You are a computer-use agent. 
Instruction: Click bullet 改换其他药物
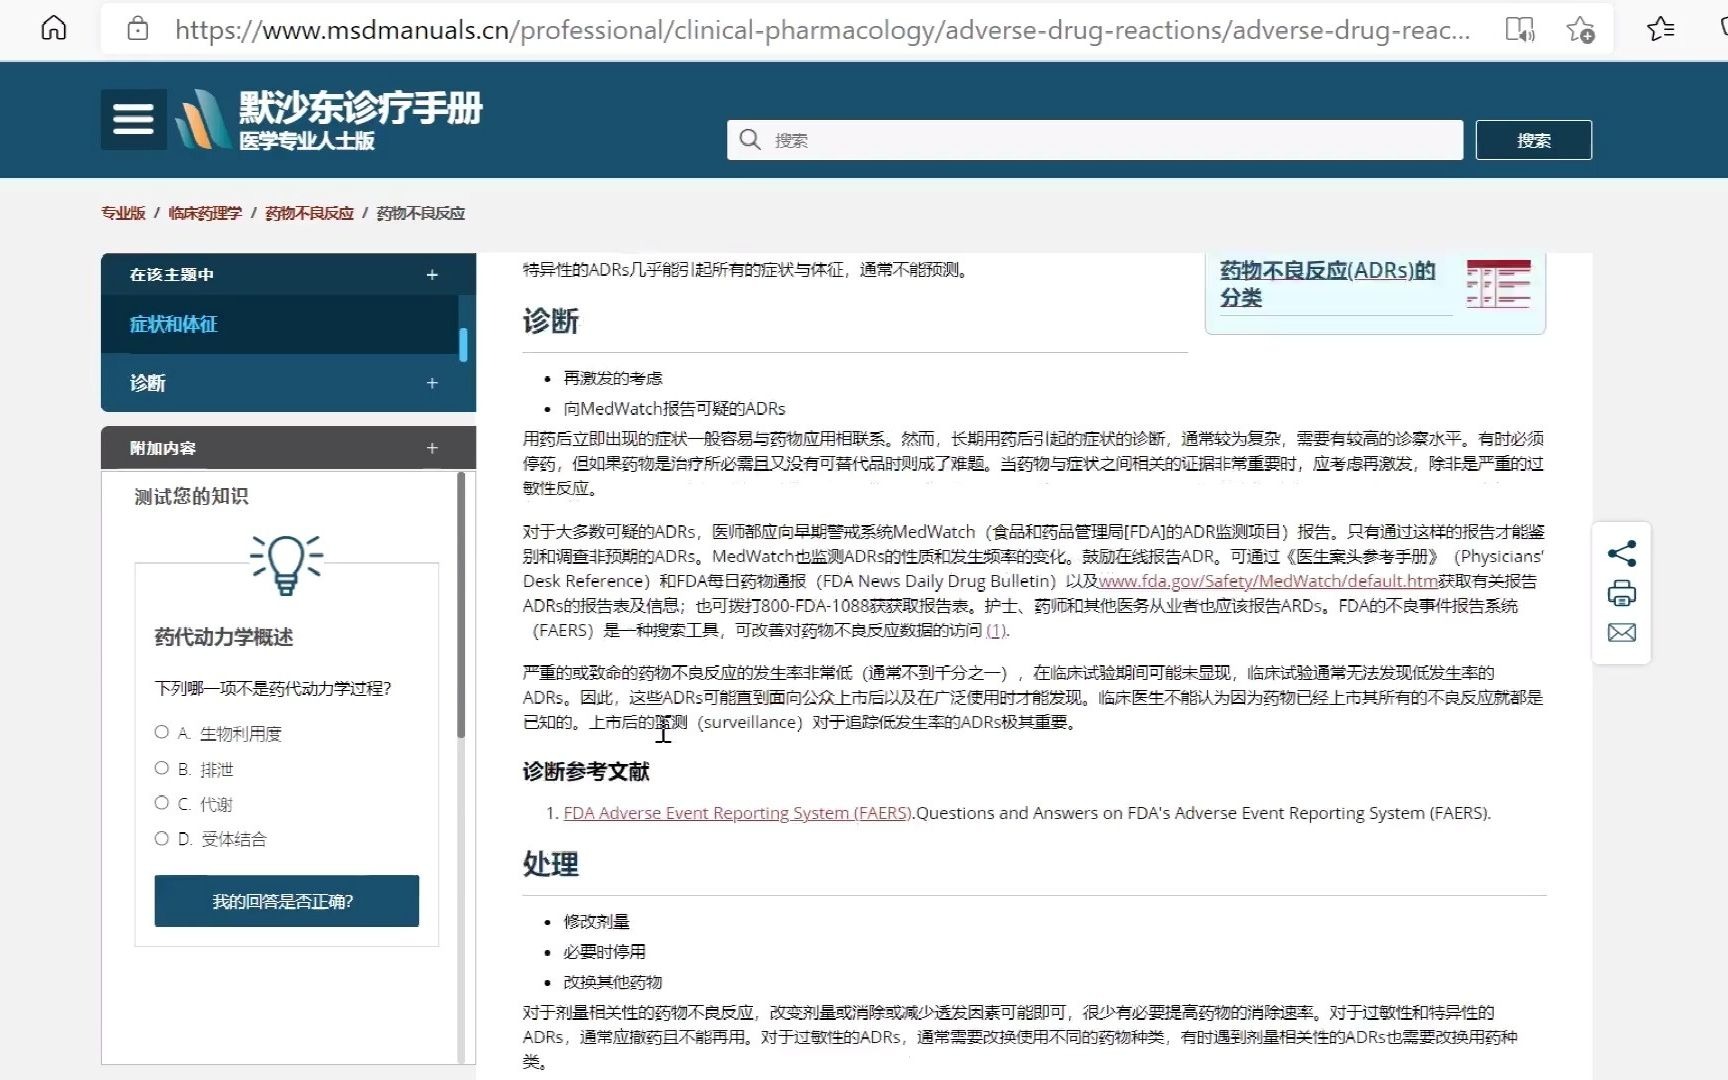pyautogui.click(x=613, y=982)
